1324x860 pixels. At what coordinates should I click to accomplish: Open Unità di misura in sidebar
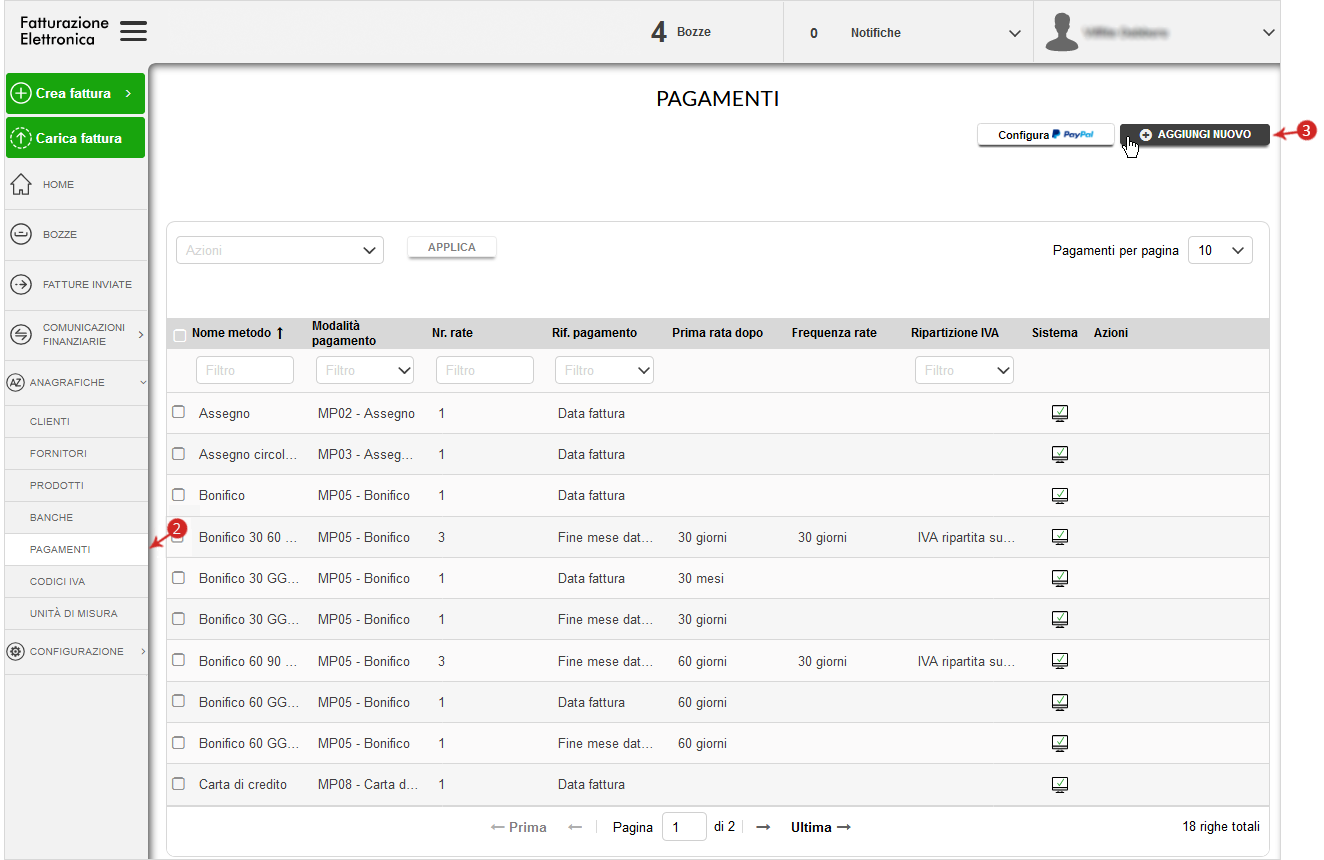76,614
